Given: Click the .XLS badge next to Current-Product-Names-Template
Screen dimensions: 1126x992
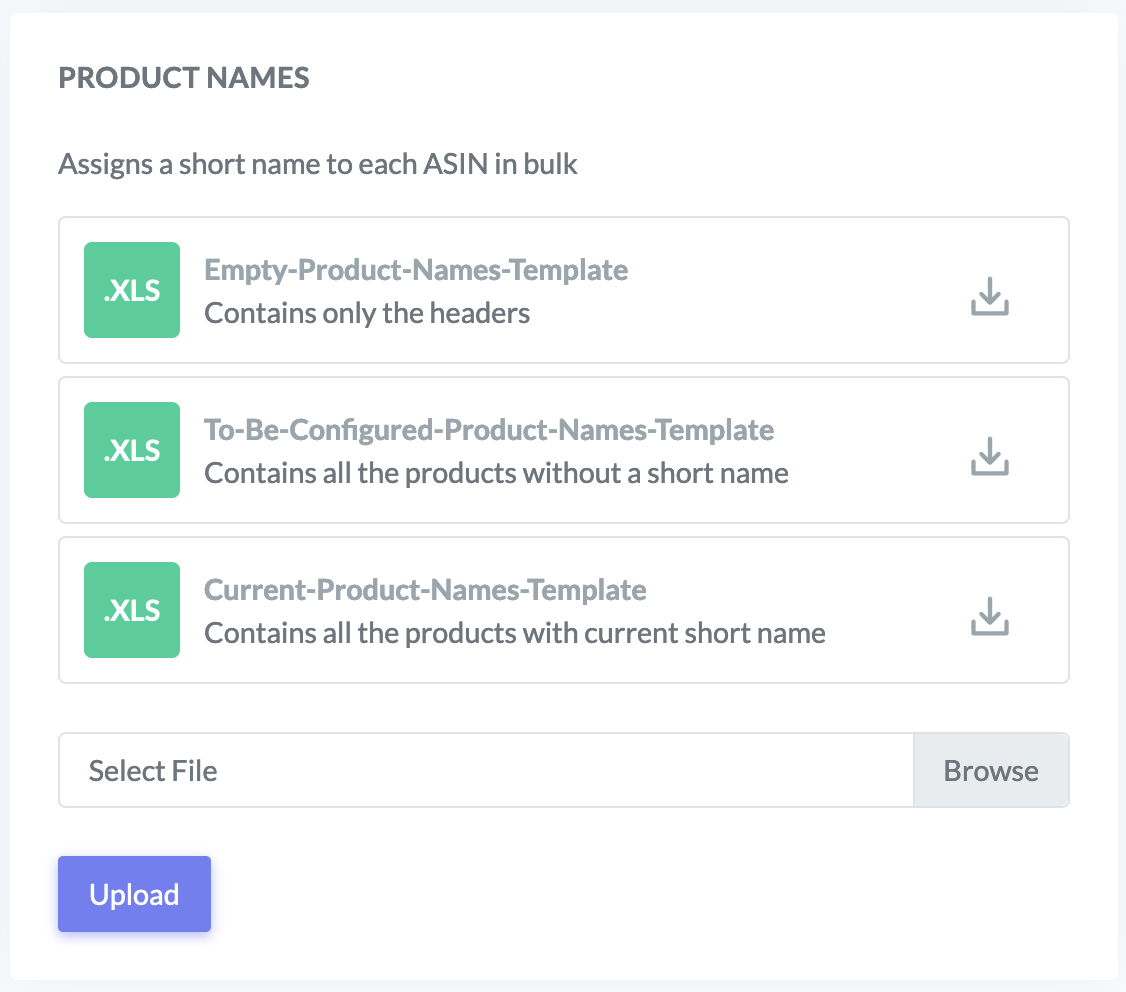Looking at the screenshot, I should (x=132, y=610).
